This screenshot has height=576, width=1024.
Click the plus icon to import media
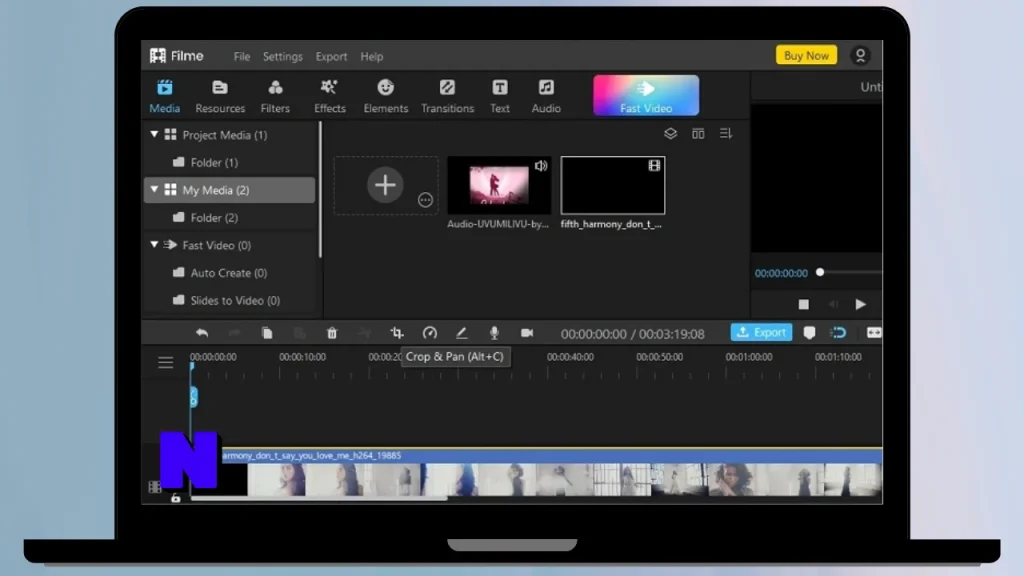coord(385,185)
